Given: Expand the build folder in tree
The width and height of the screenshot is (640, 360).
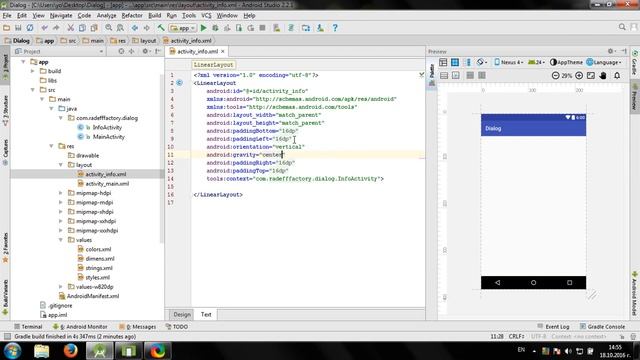Looking at the screenshot, I should 33,71.
